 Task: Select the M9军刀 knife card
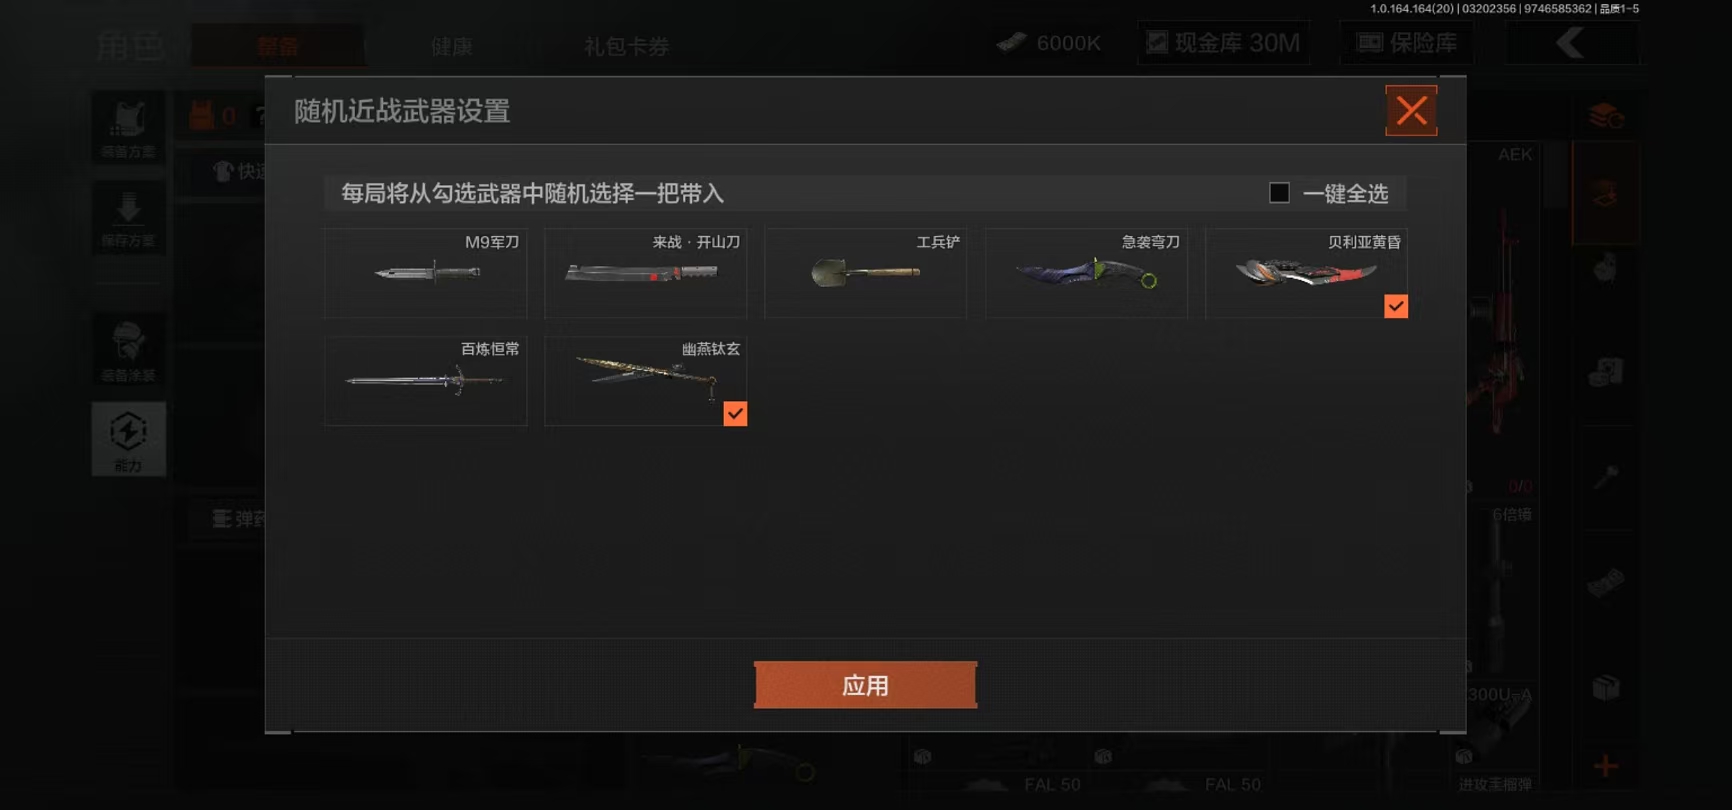pos(425,273)
